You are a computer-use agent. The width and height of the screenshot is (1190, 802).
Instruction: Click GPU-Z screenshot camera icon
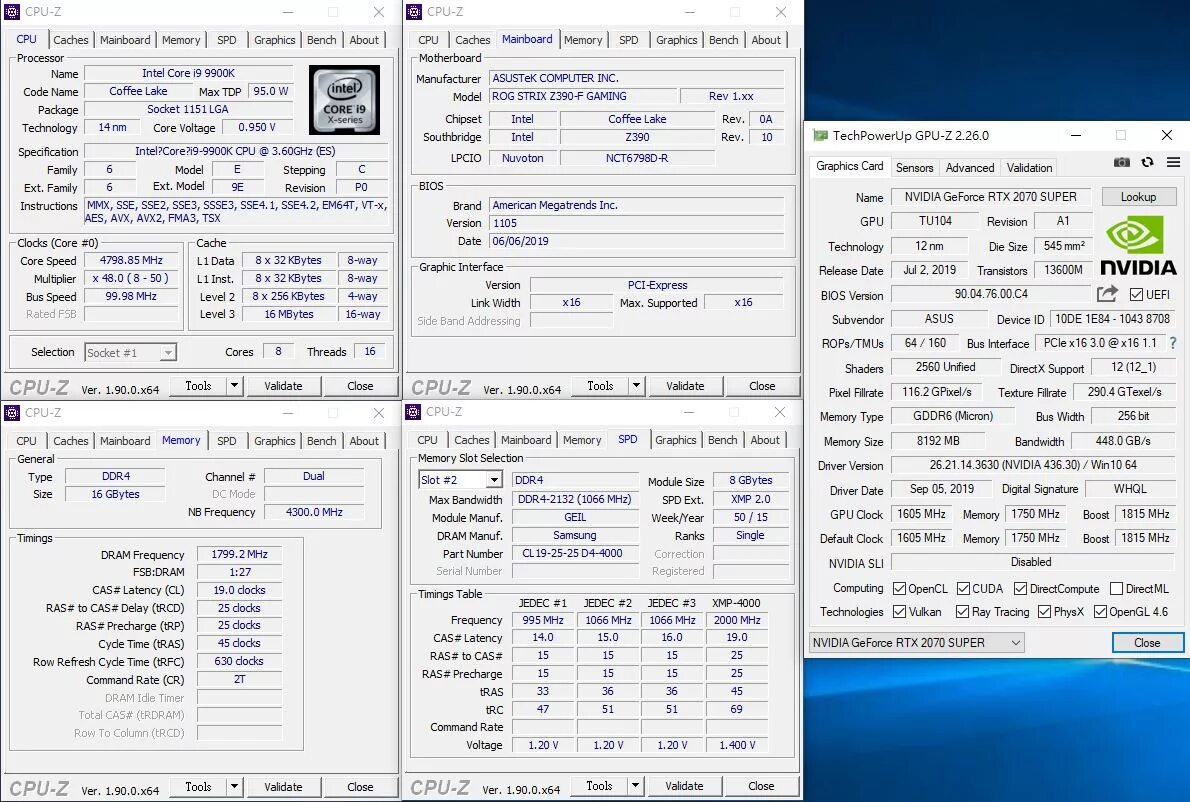coord(1122,162)
